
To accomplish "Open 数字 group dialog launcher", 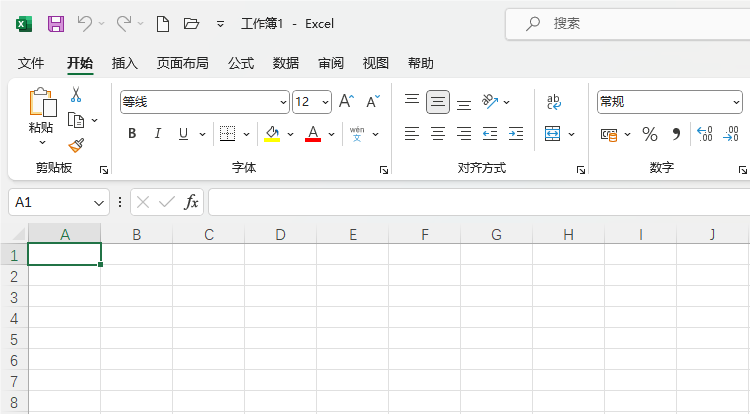I will (x=743, y=170).
